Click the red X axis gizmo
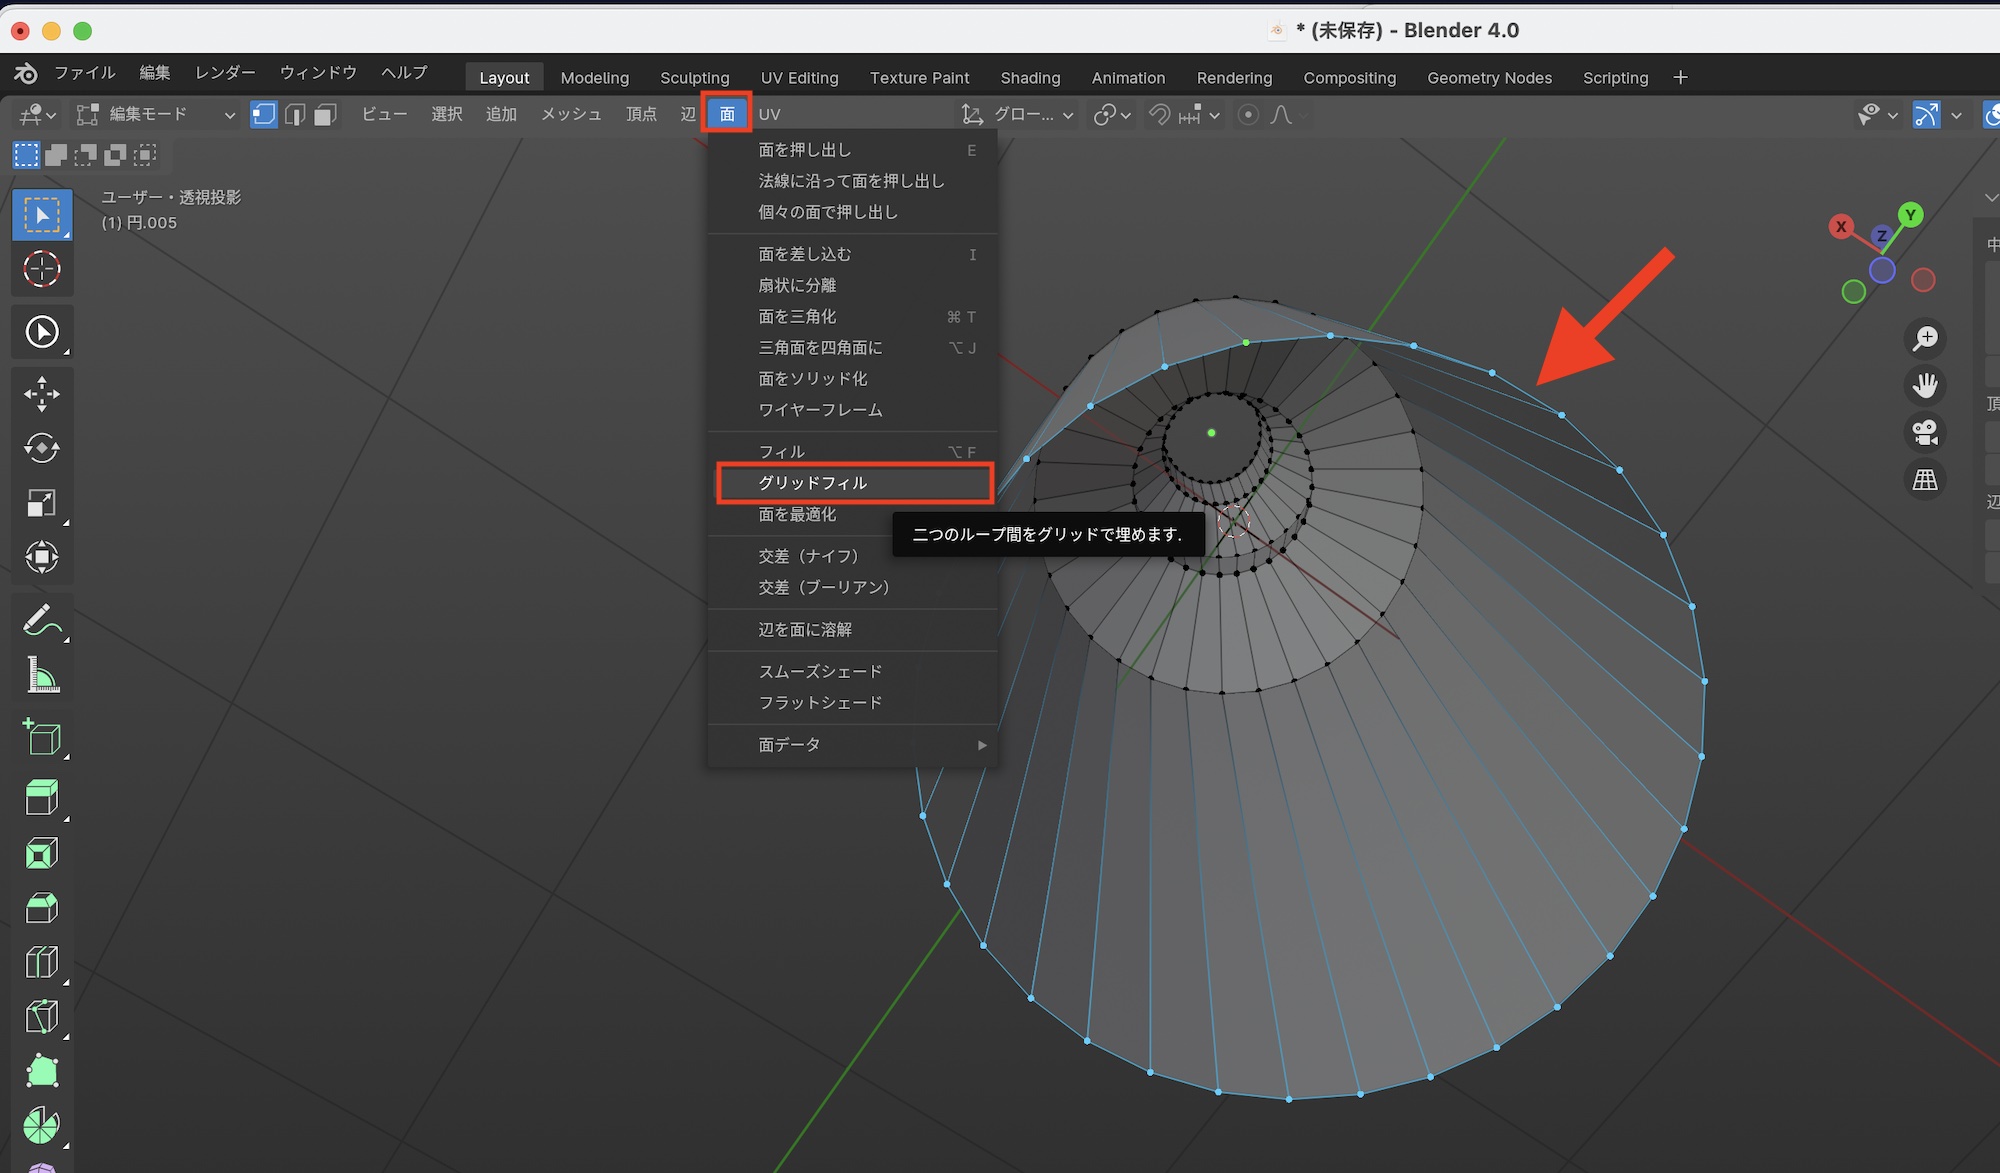 [1841, 227]
